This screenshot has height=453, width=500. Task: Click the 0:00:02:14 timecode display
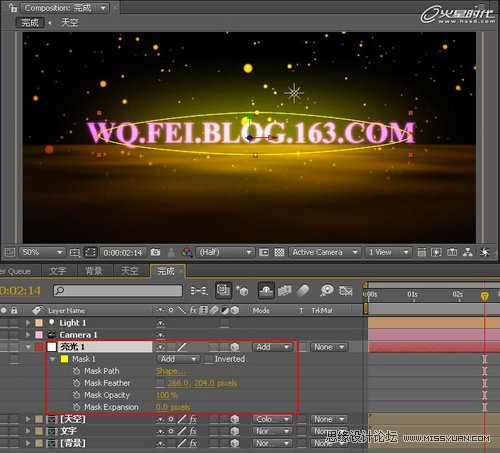coord(122,253)
